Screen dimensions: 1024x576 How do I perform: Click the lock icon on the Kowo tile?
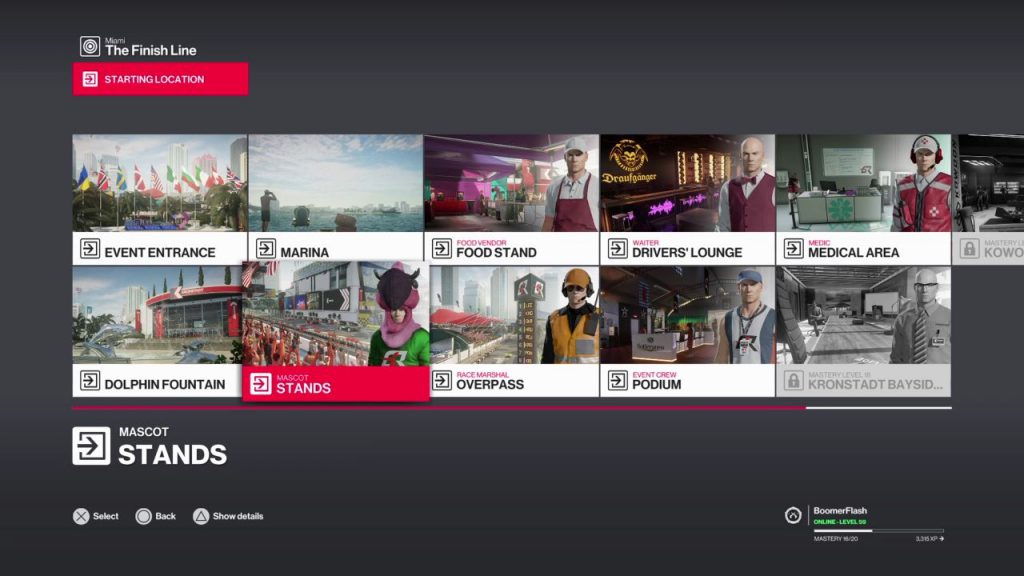coord(969,249)
